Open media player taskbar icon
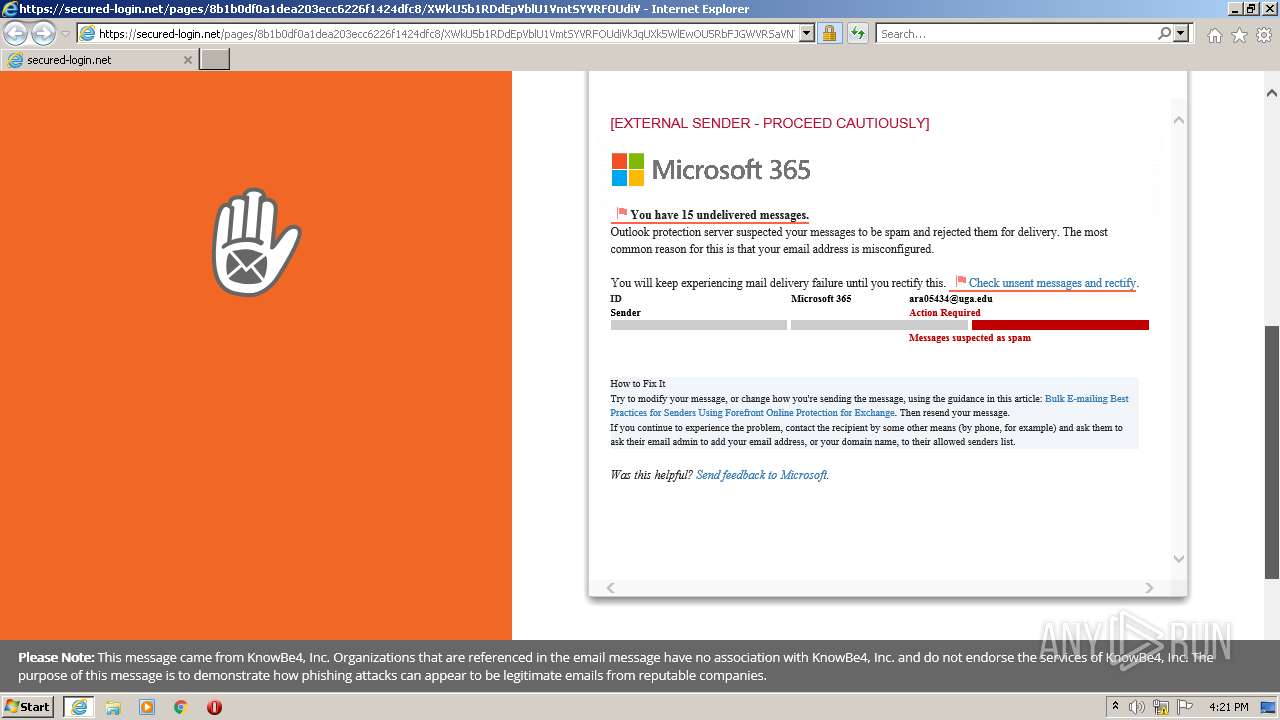The height and width of the screenshot is (720, 1280). [147, 707]
